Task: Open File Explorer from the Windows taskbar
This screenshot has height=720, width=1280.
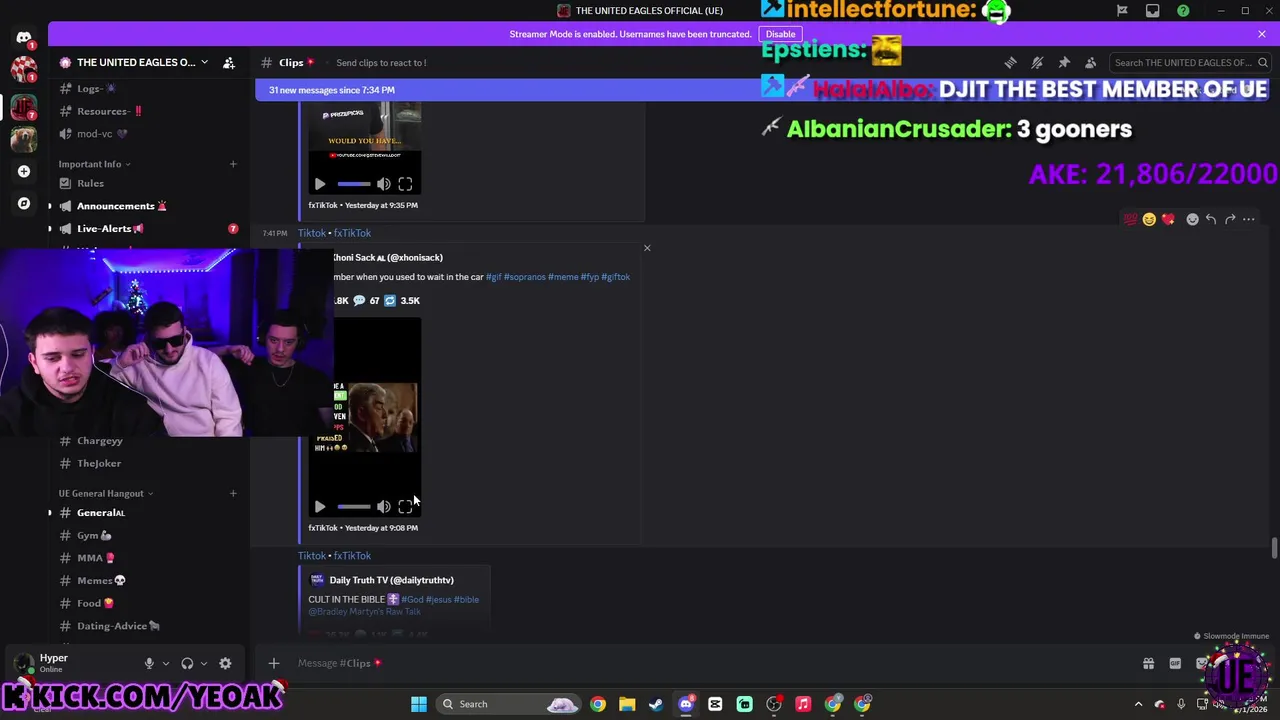Action: coord(627,704)
